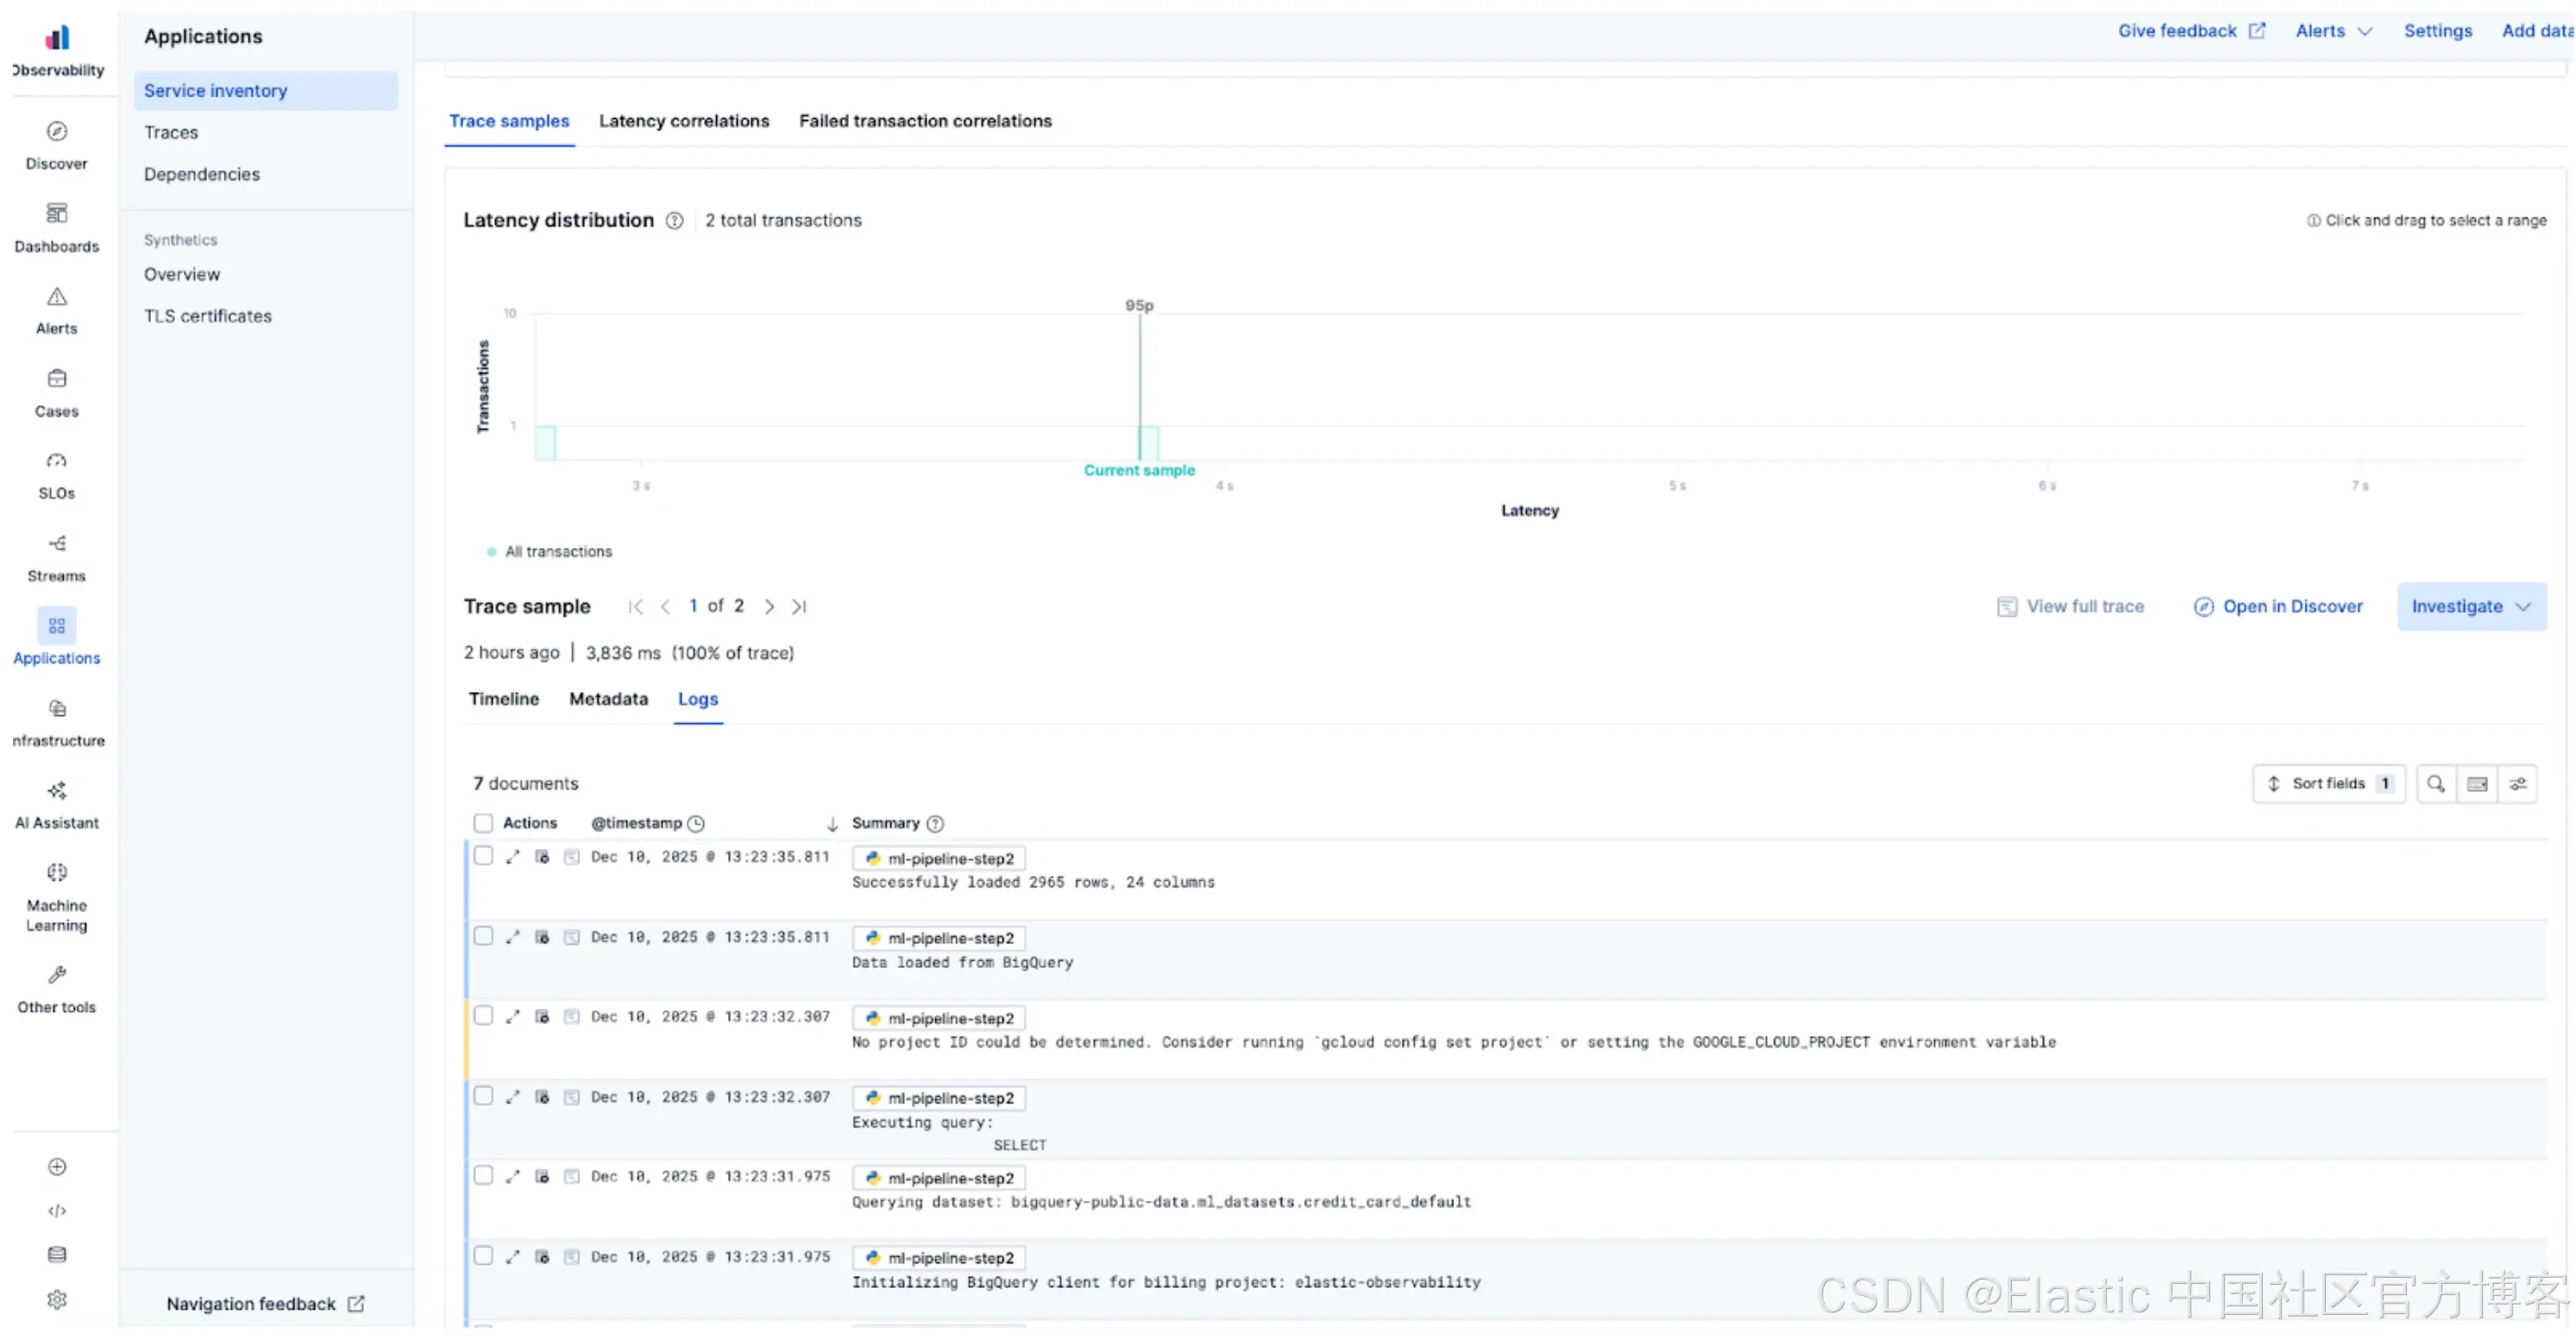The height and width of the screenshot is (1339, 2576).
Task: Open SLOs from the sidebar icon
Action: 57,461
